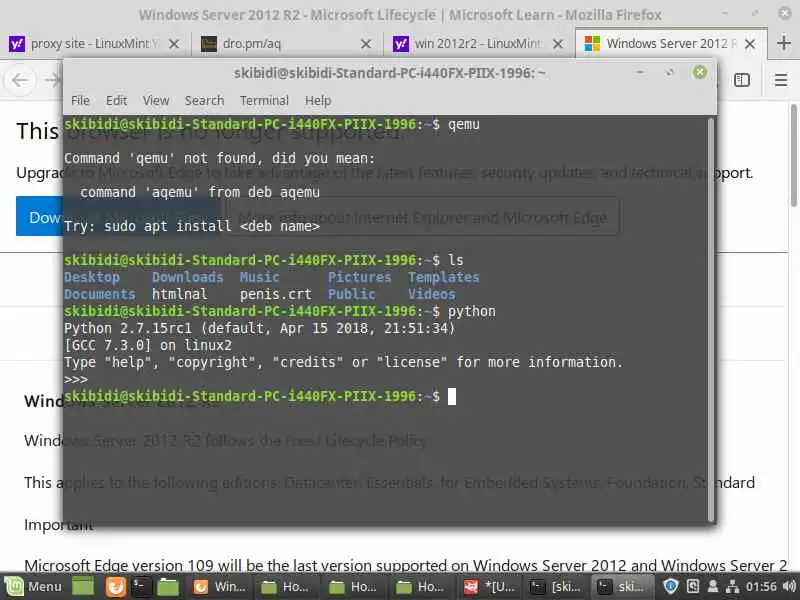Viewport: 800px width, 600px height.
Task: Click the 'Documents' directory name in terminal
Action: click(x=99, y=294)
